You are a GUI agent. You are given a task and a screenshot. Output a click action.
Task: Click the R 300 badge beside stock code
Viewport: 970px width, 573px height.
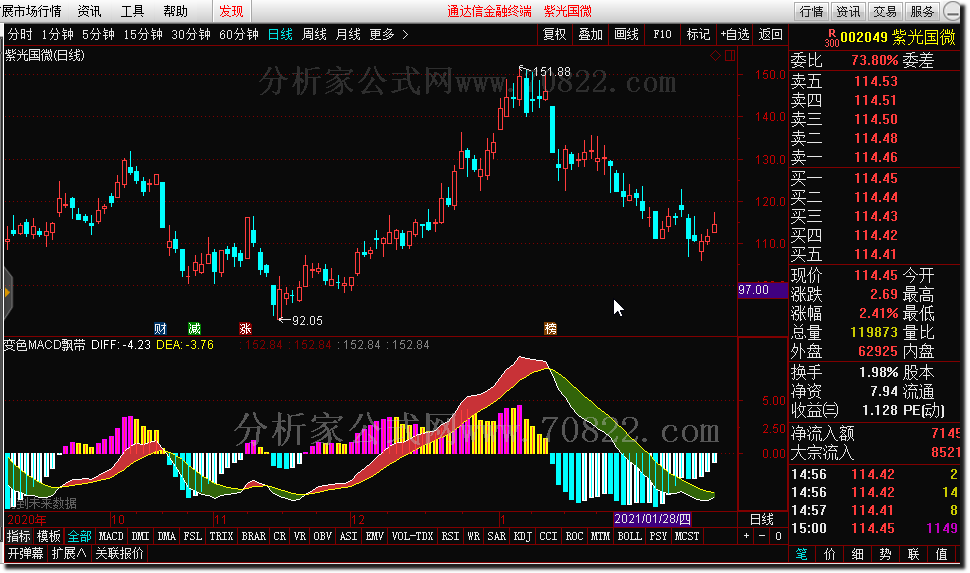point(832,38)
